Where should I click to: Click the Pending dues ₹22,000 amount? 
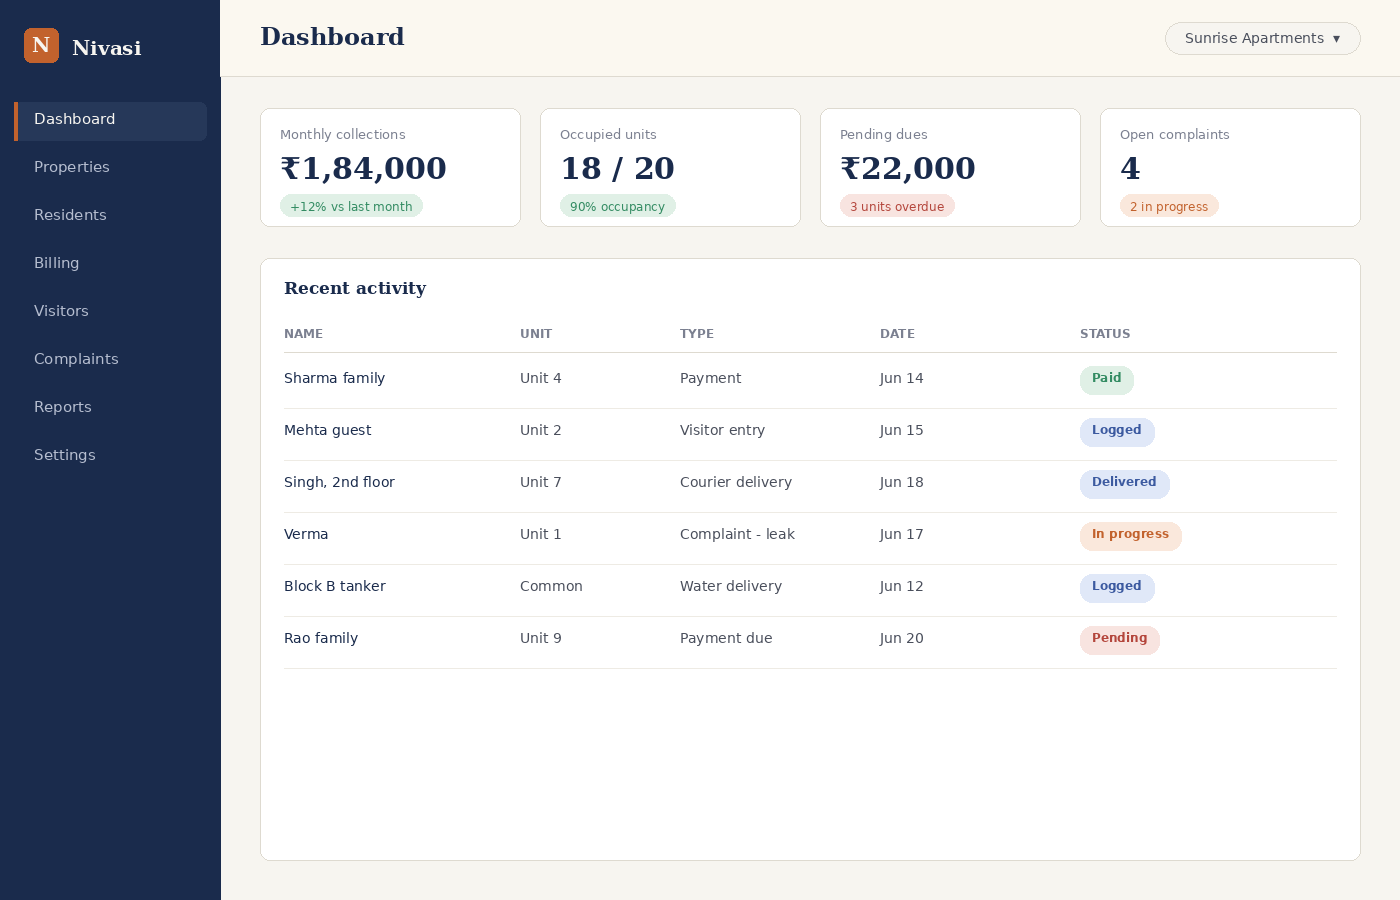908,169
